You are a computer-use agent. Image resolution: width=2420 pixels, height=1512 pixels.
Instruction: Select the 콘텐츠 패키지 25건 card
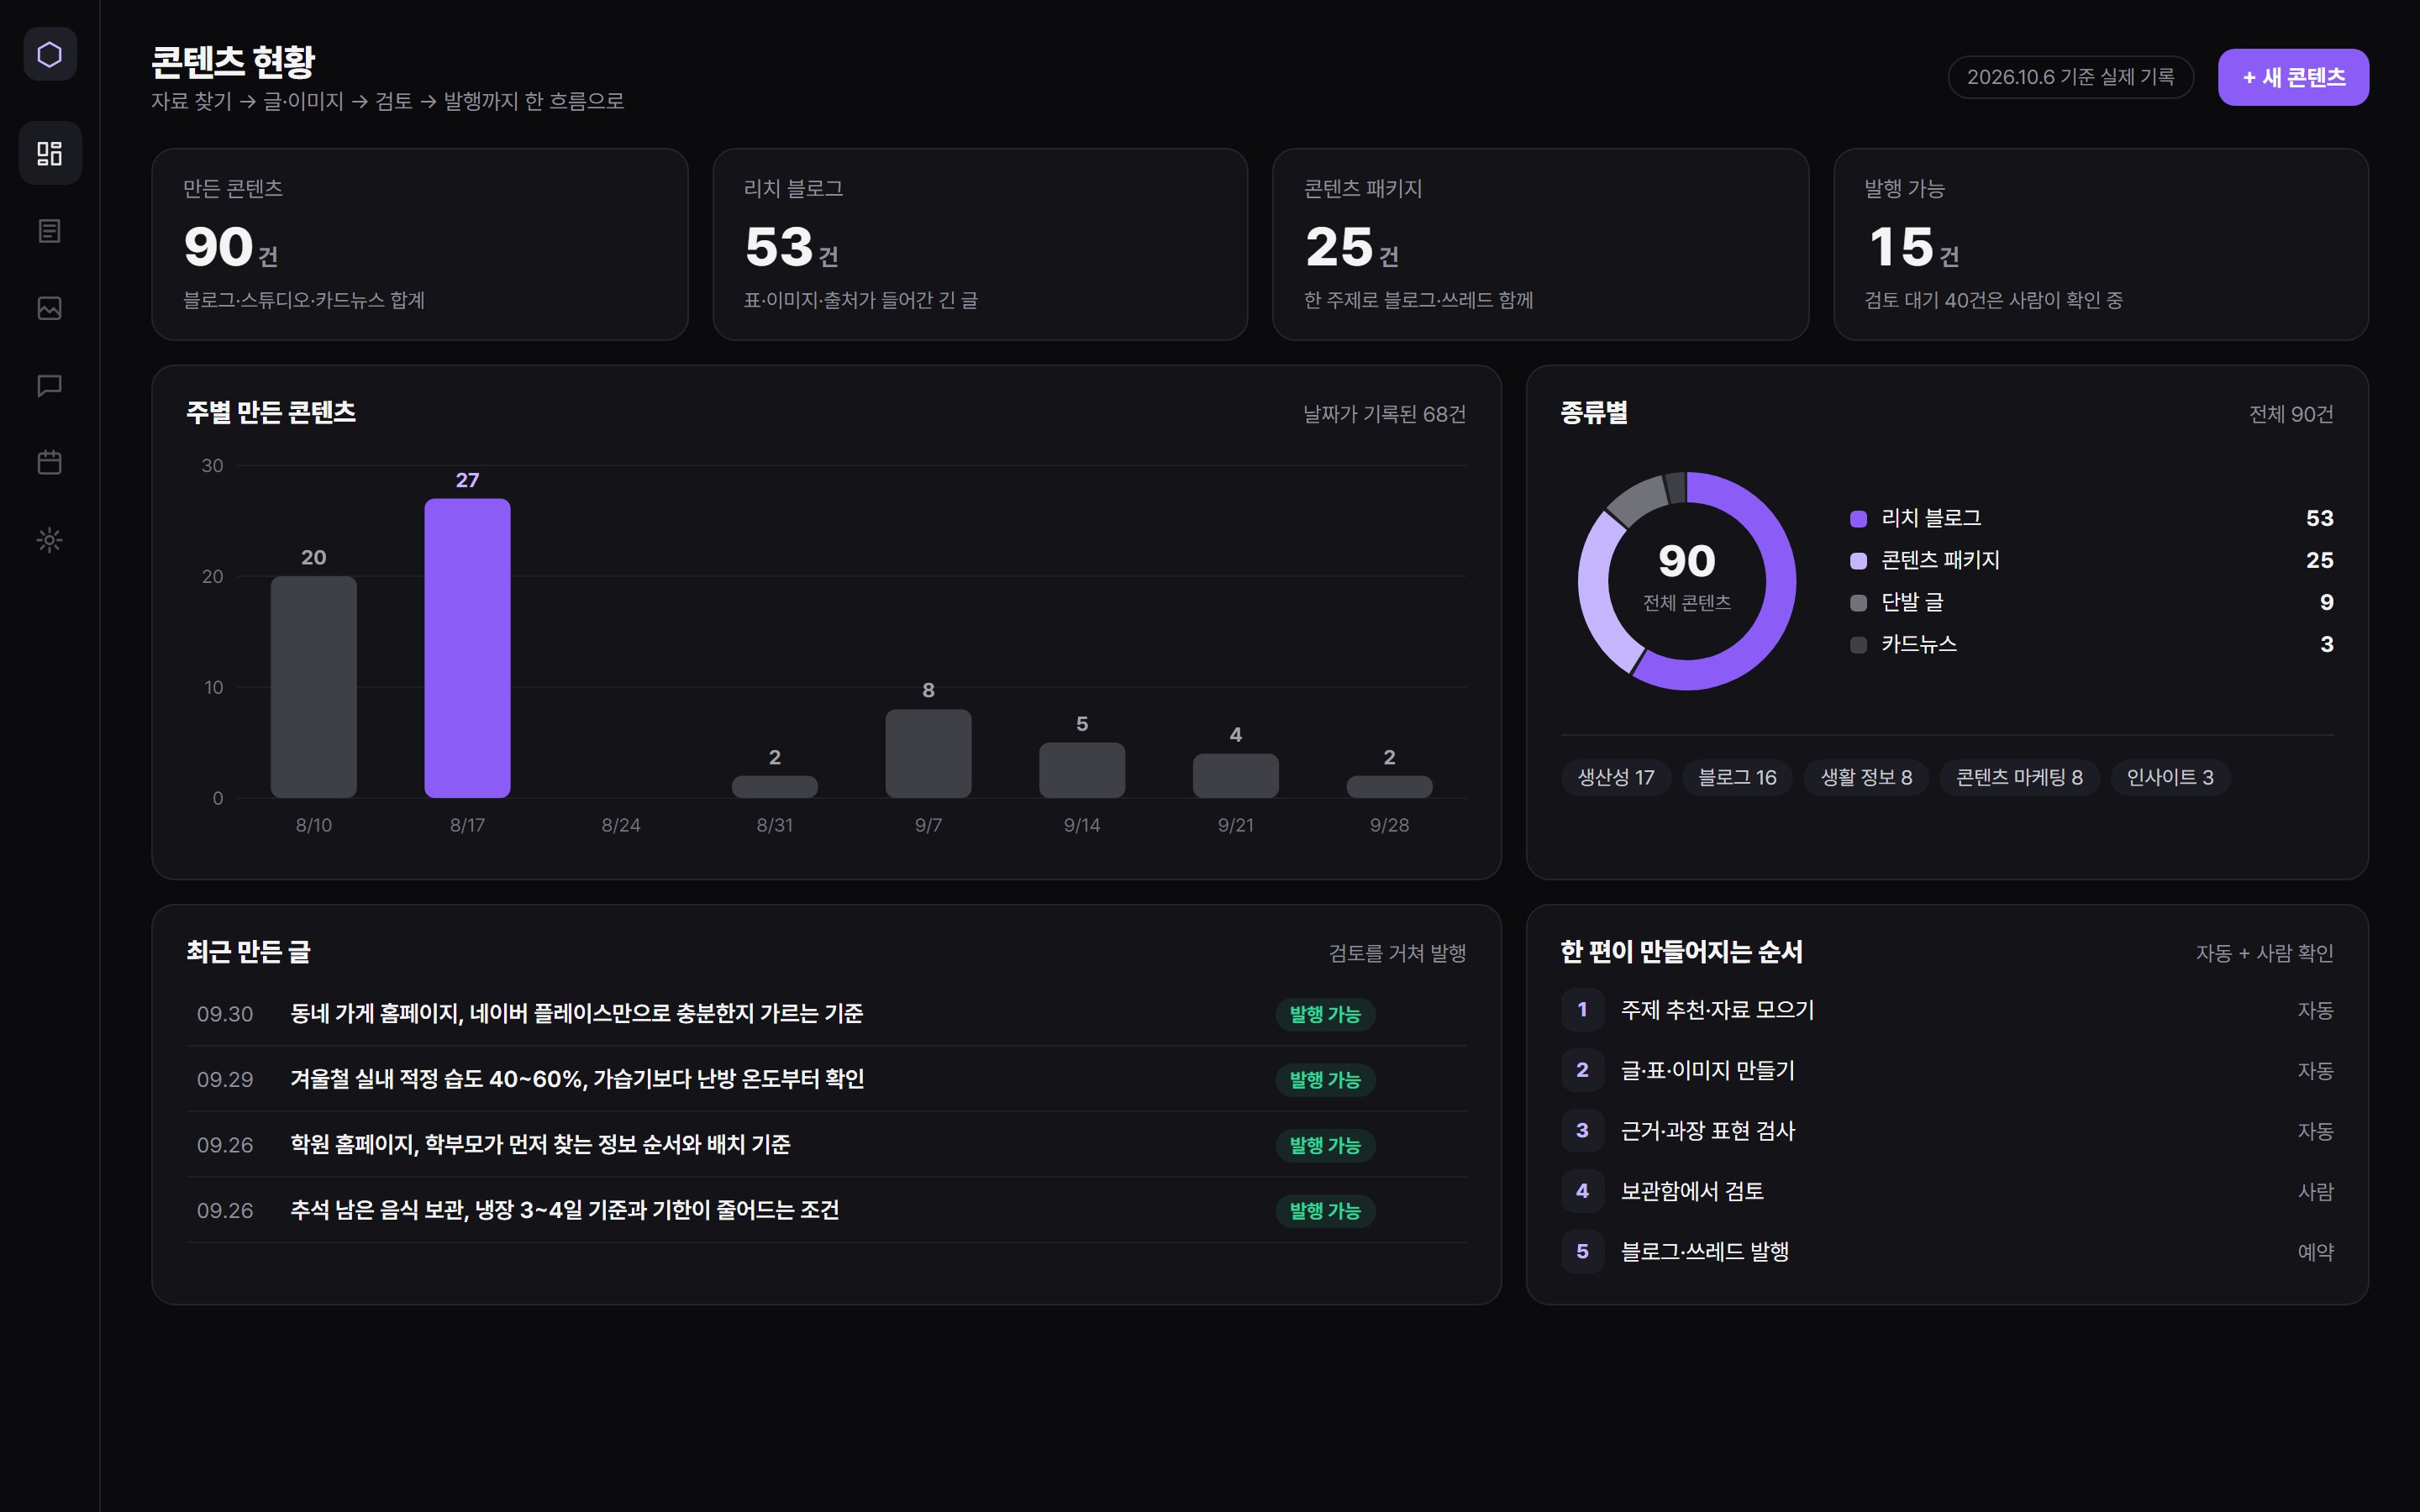click(x=1540, y=245)
